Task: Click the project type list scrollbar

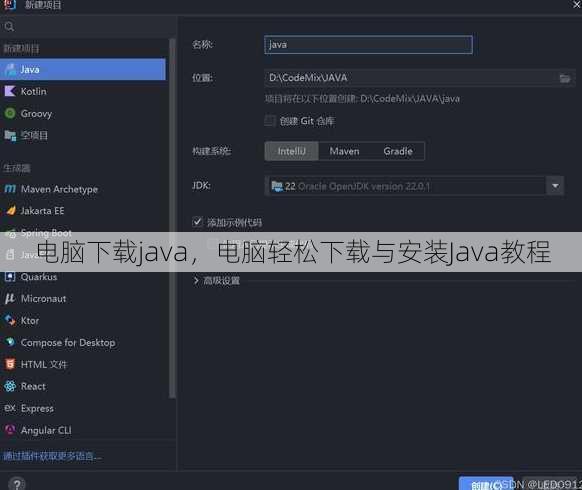Action: 172,218
